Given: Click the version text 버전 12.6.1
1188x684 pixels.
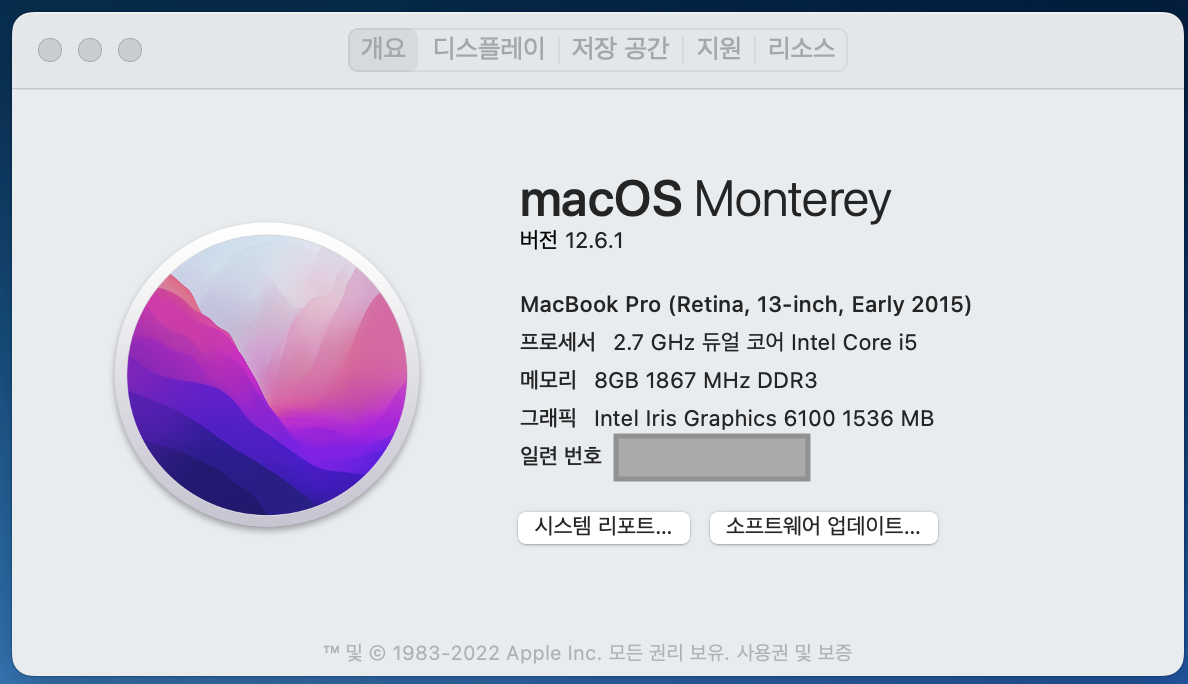Looking at the screenshot, I should [x=571, y=241].
